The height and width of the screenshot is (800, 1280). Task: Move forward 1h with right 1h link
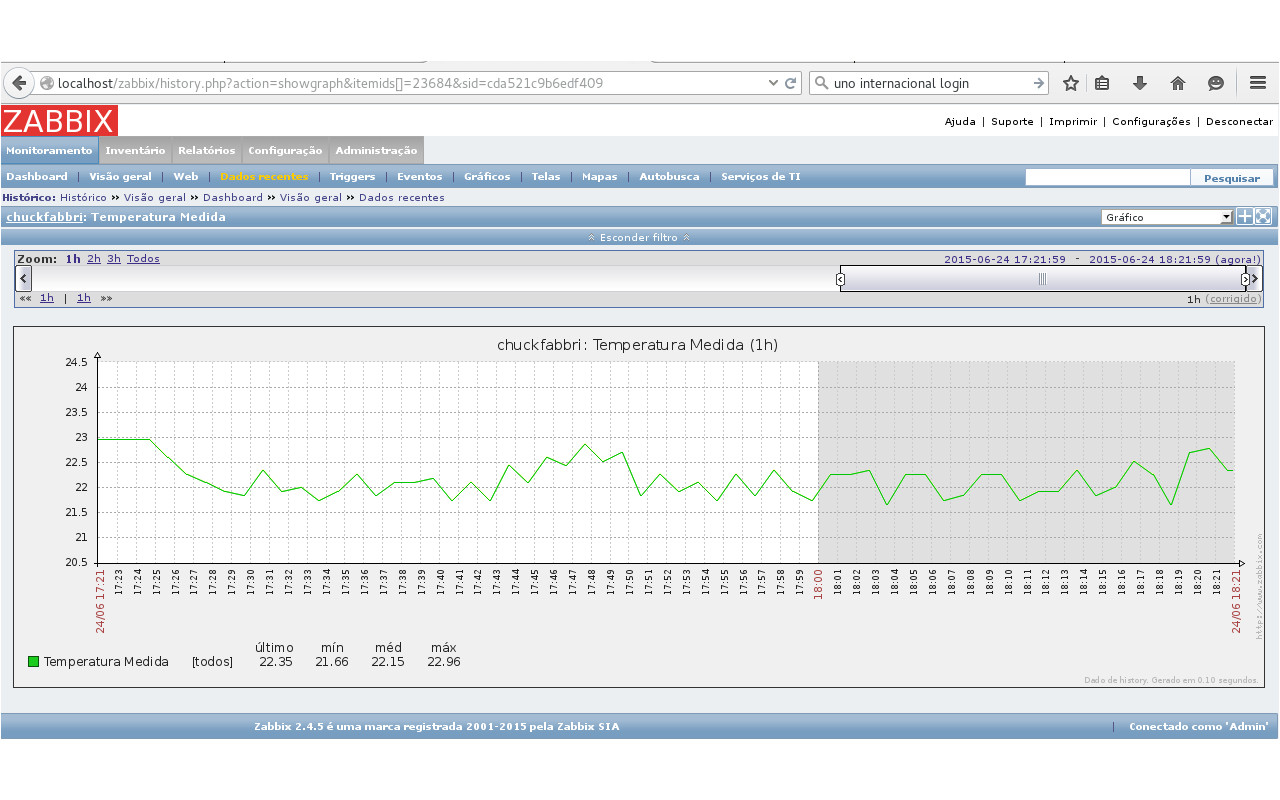[x=84, y=298]
